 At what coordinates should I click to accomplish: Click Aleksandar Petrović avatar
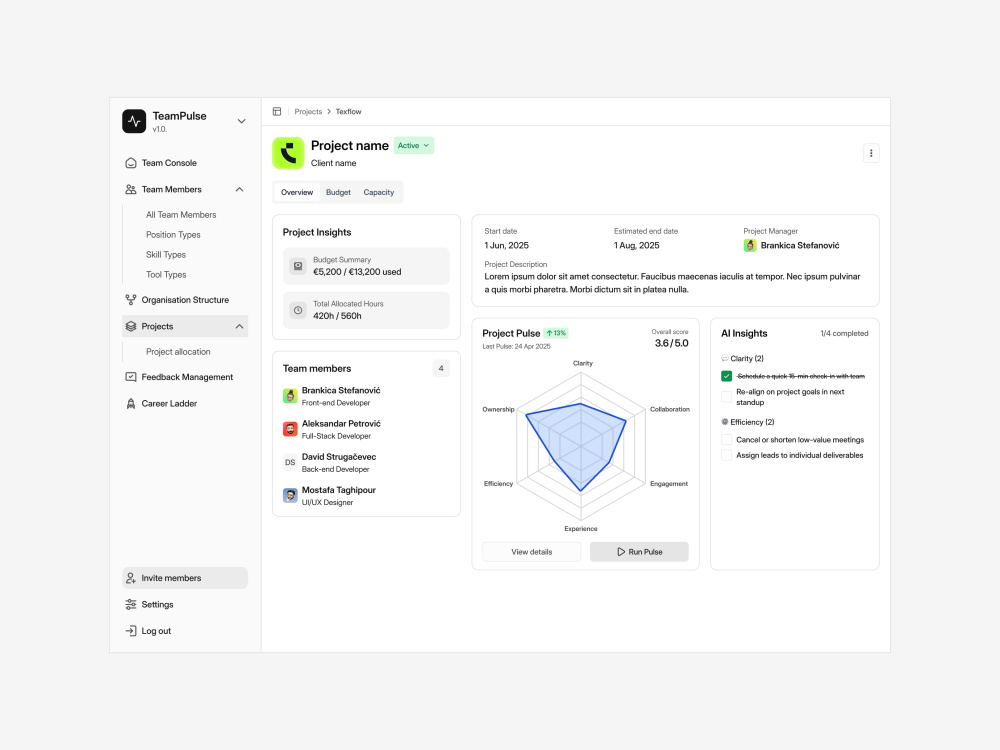click(x=290, y=429)
